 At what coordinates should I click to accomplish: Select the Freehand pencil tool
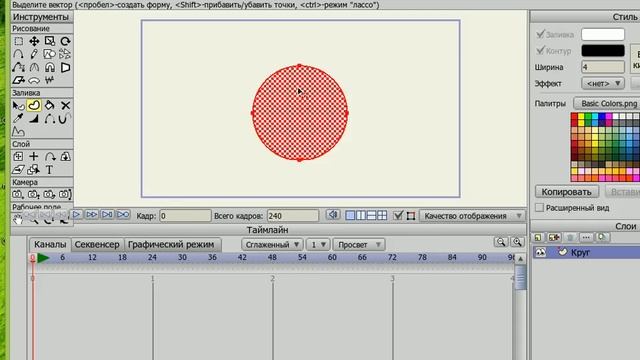click(34, 54)
